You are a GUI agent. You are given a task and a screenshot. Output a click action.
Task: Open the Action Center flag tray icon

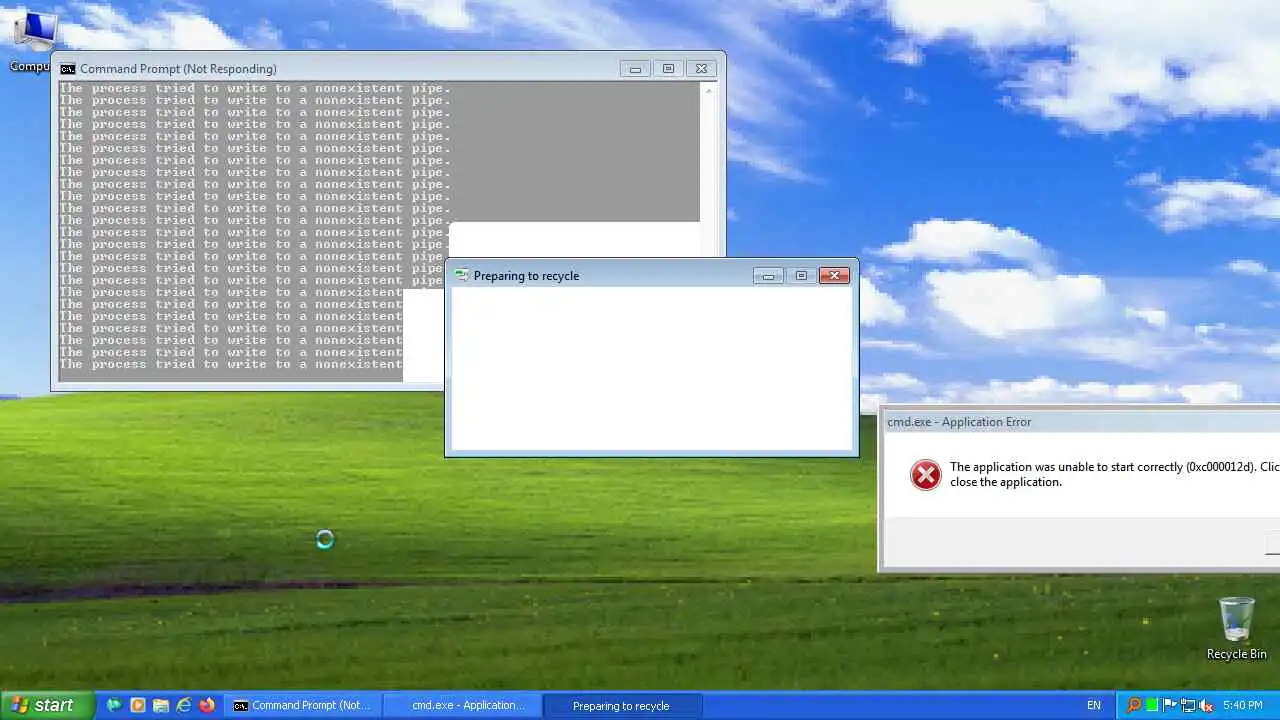click(1170, 705)
